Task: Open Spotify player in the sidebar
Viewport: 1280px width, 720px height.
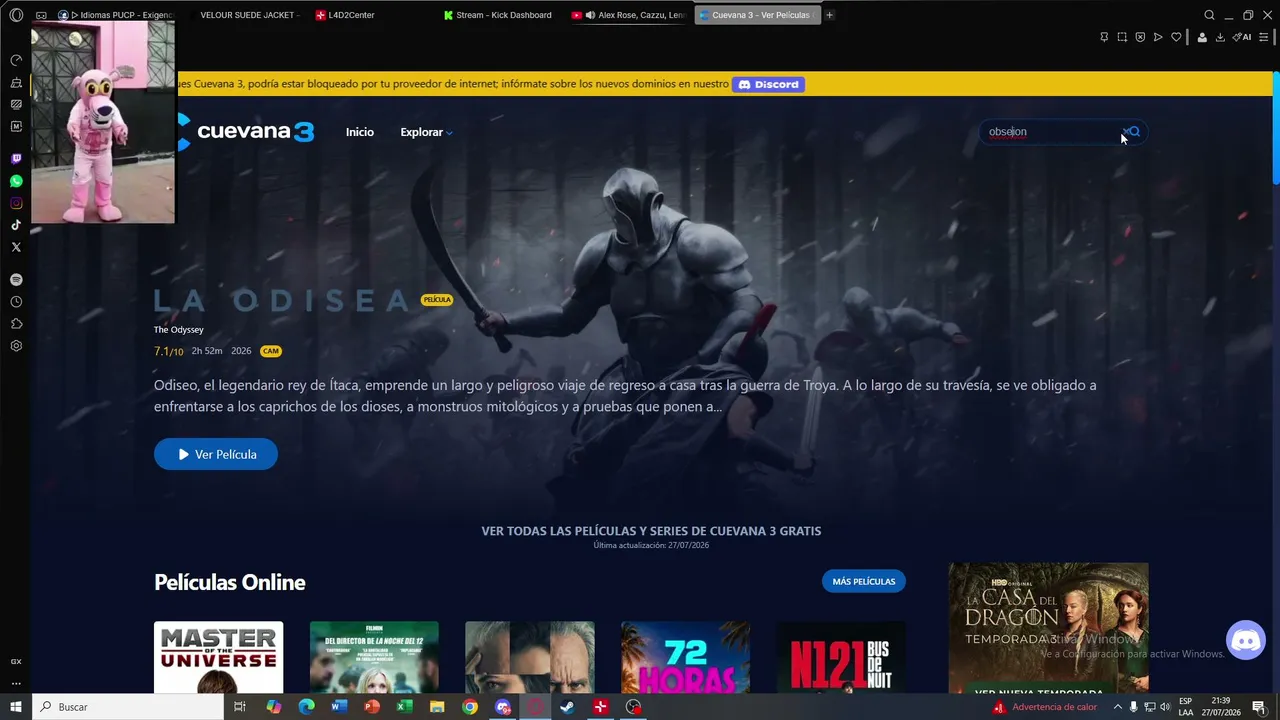Action: tap(16, 280)
